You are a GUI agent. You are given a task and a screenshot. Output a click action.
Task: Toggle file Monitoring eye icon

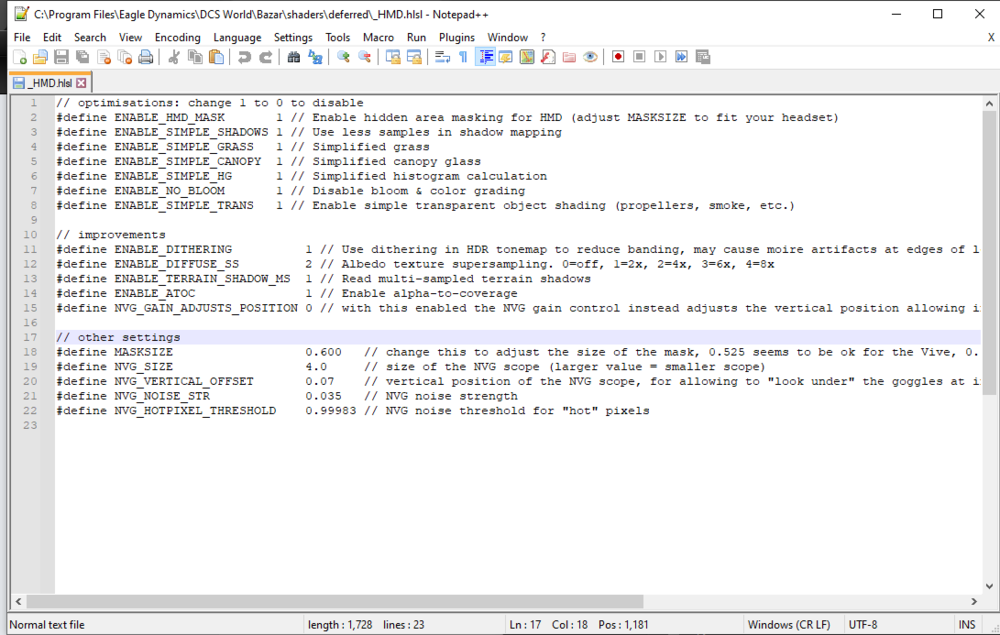pyautogui.click(x=591, y=57)
